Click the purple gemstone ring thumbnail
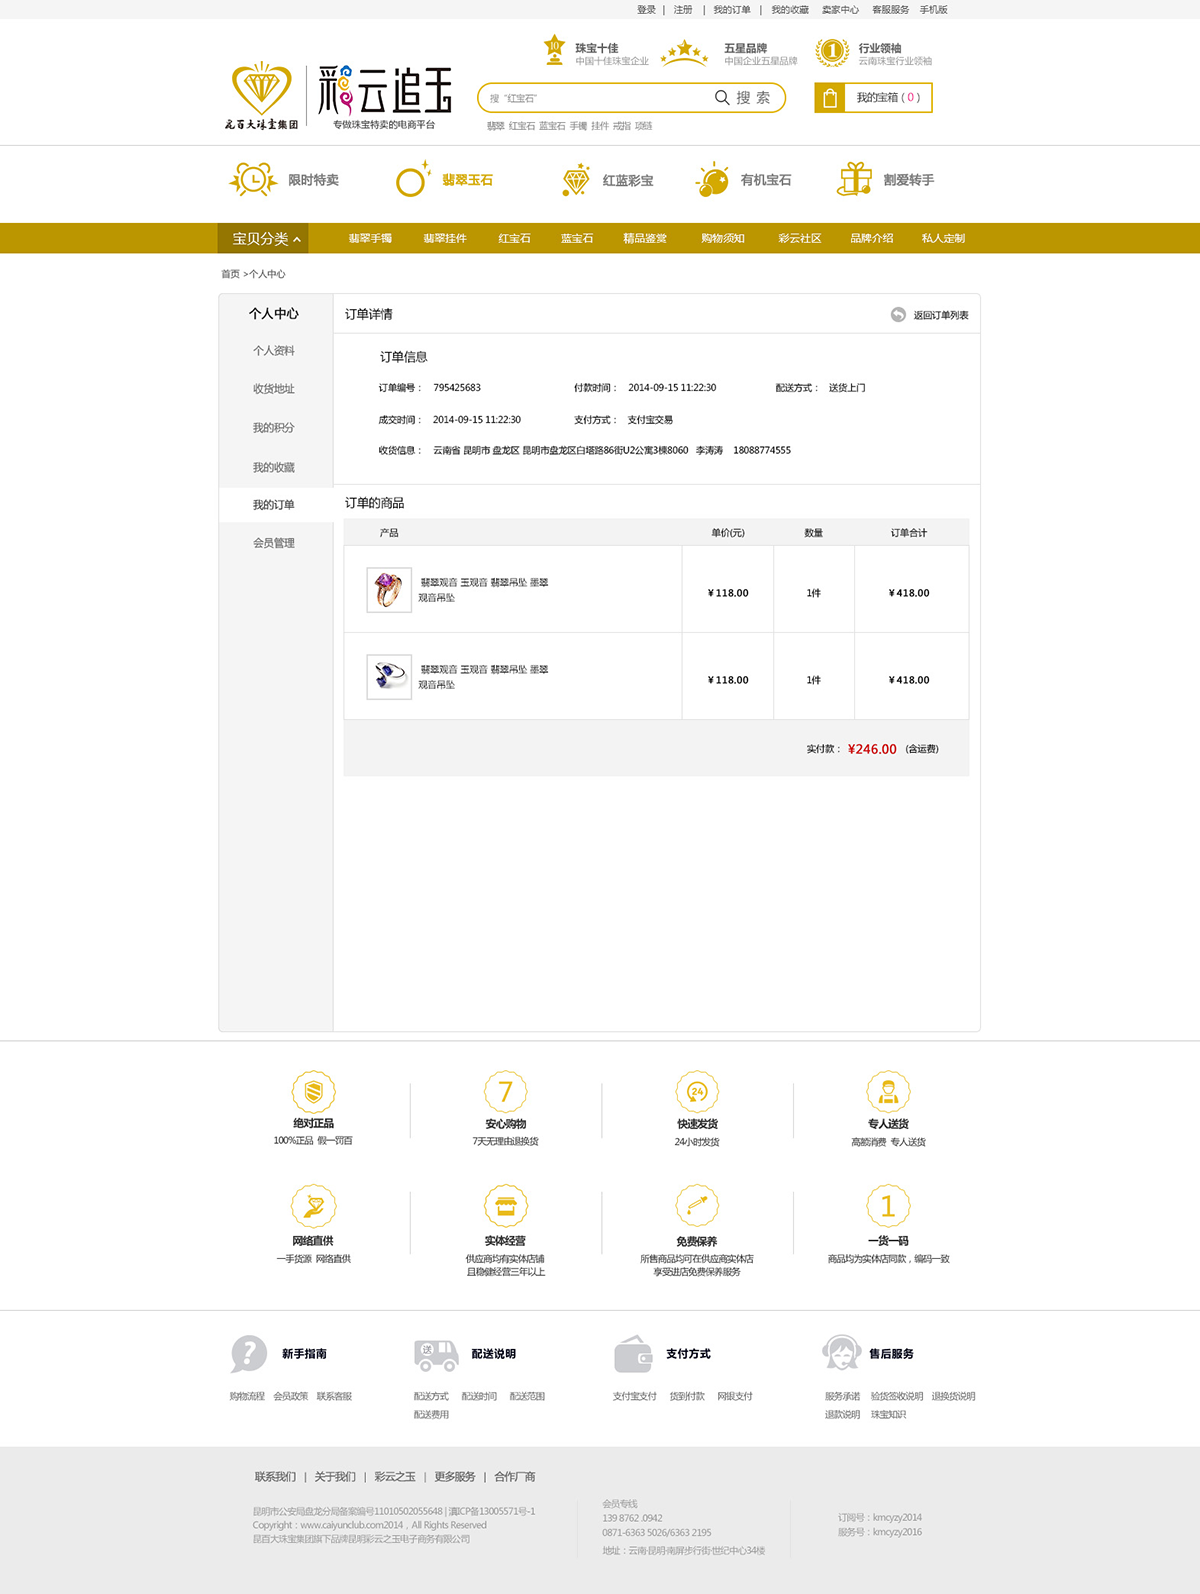The width and height of the screenshot is (1200, 1594). (389, 590)
